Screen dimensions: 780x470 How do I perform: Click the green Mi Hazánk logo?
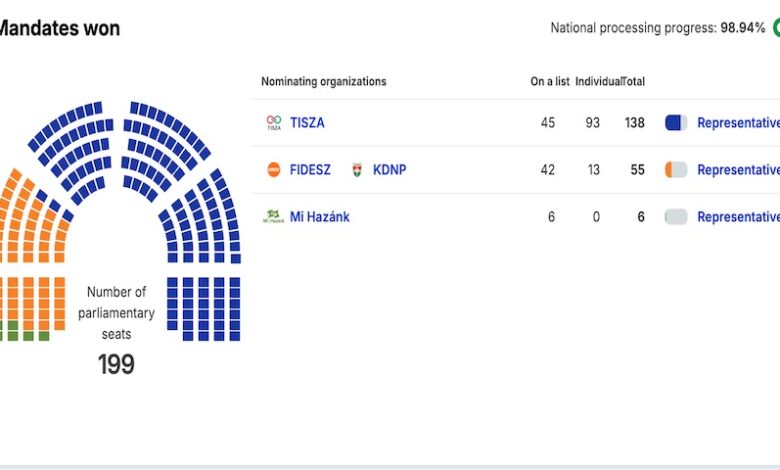click(273, 217)
